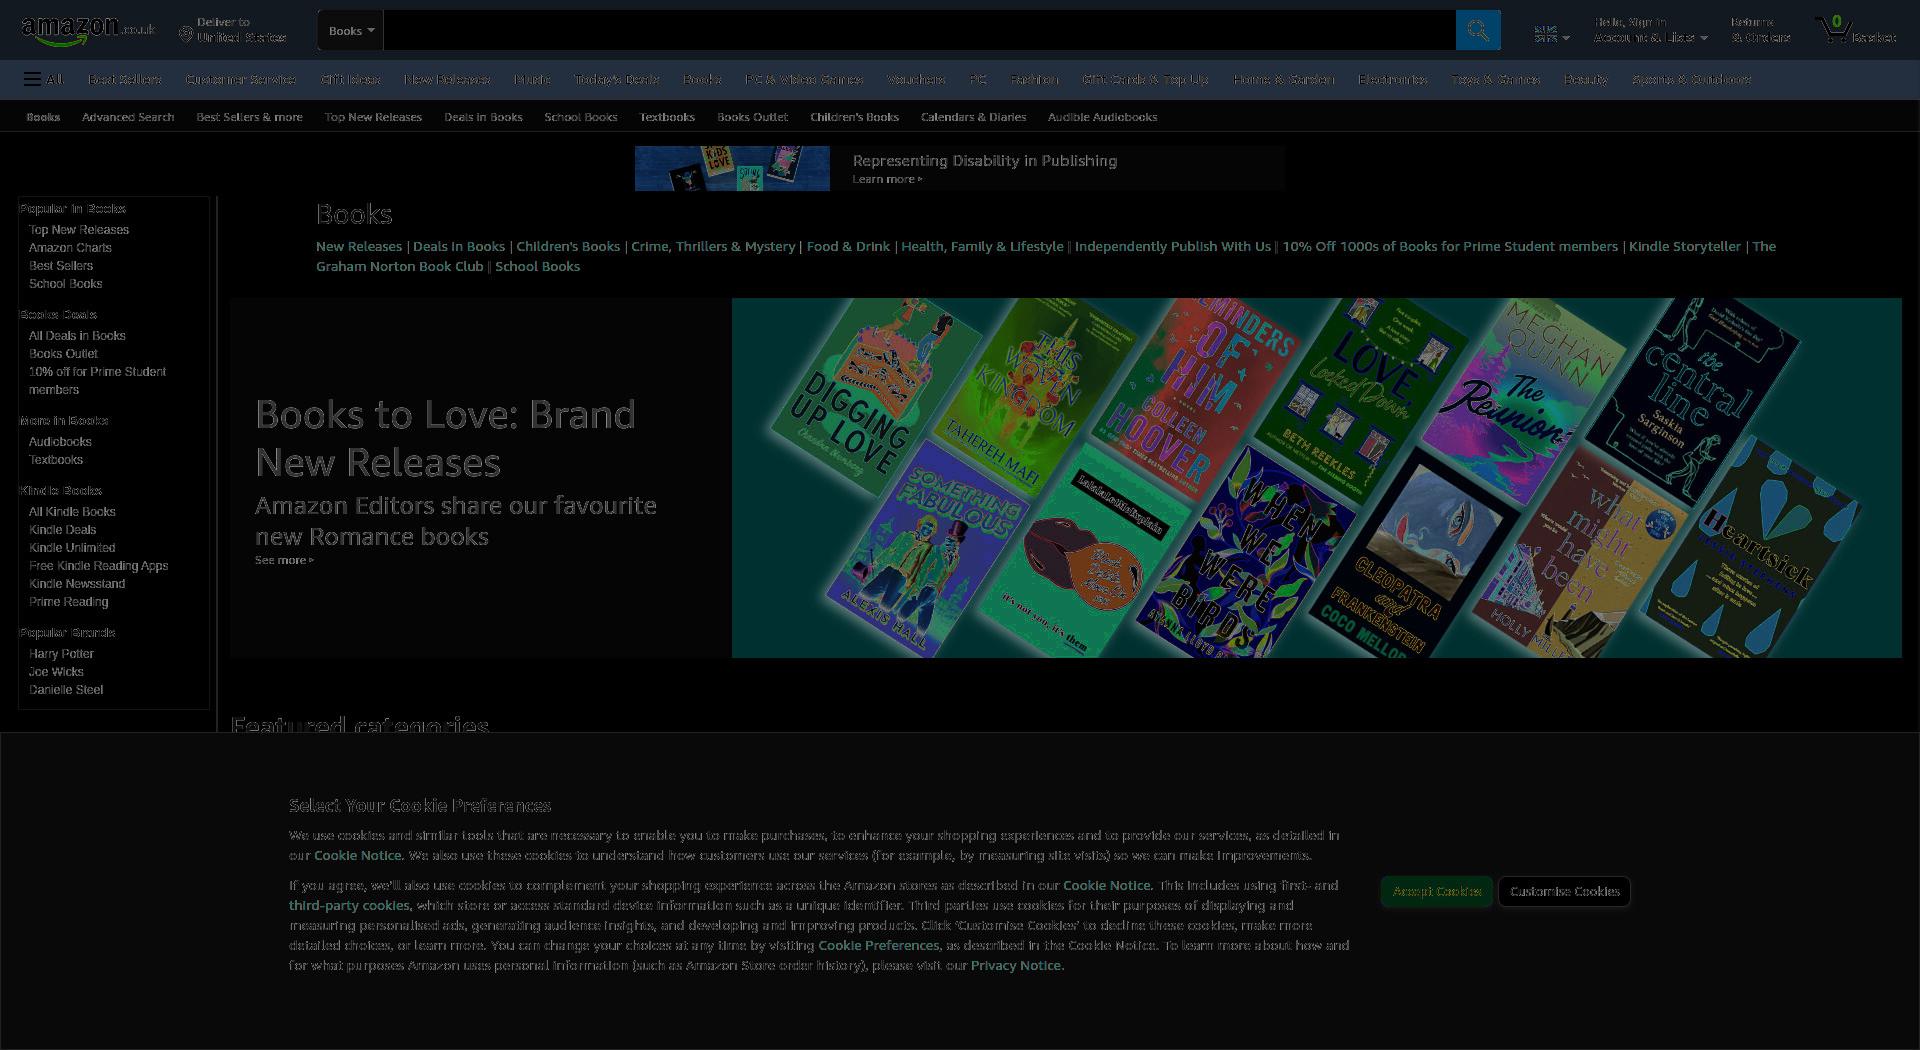This screenshot has height=1050, width=1920.
Task: Open sidebar School Books link
Action: [65, 284]
